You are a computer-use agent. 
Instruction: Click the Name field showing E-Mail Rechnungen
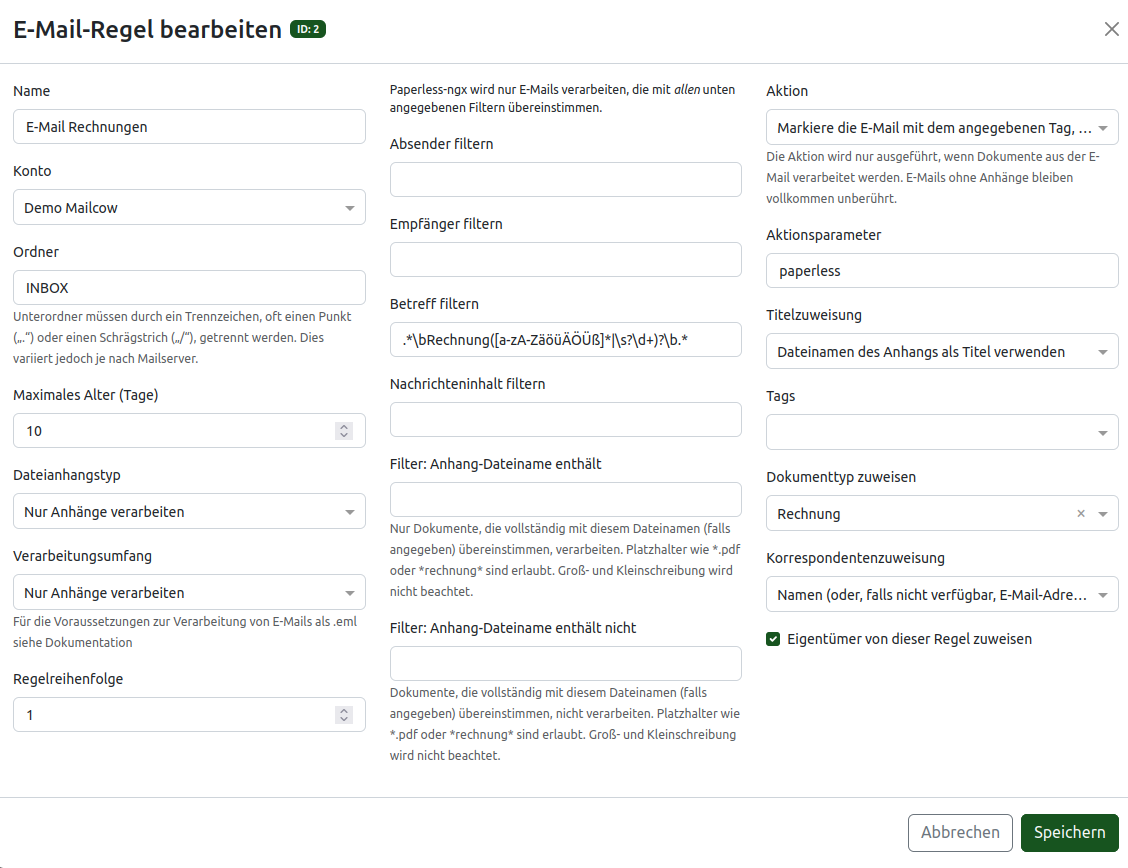189,126
